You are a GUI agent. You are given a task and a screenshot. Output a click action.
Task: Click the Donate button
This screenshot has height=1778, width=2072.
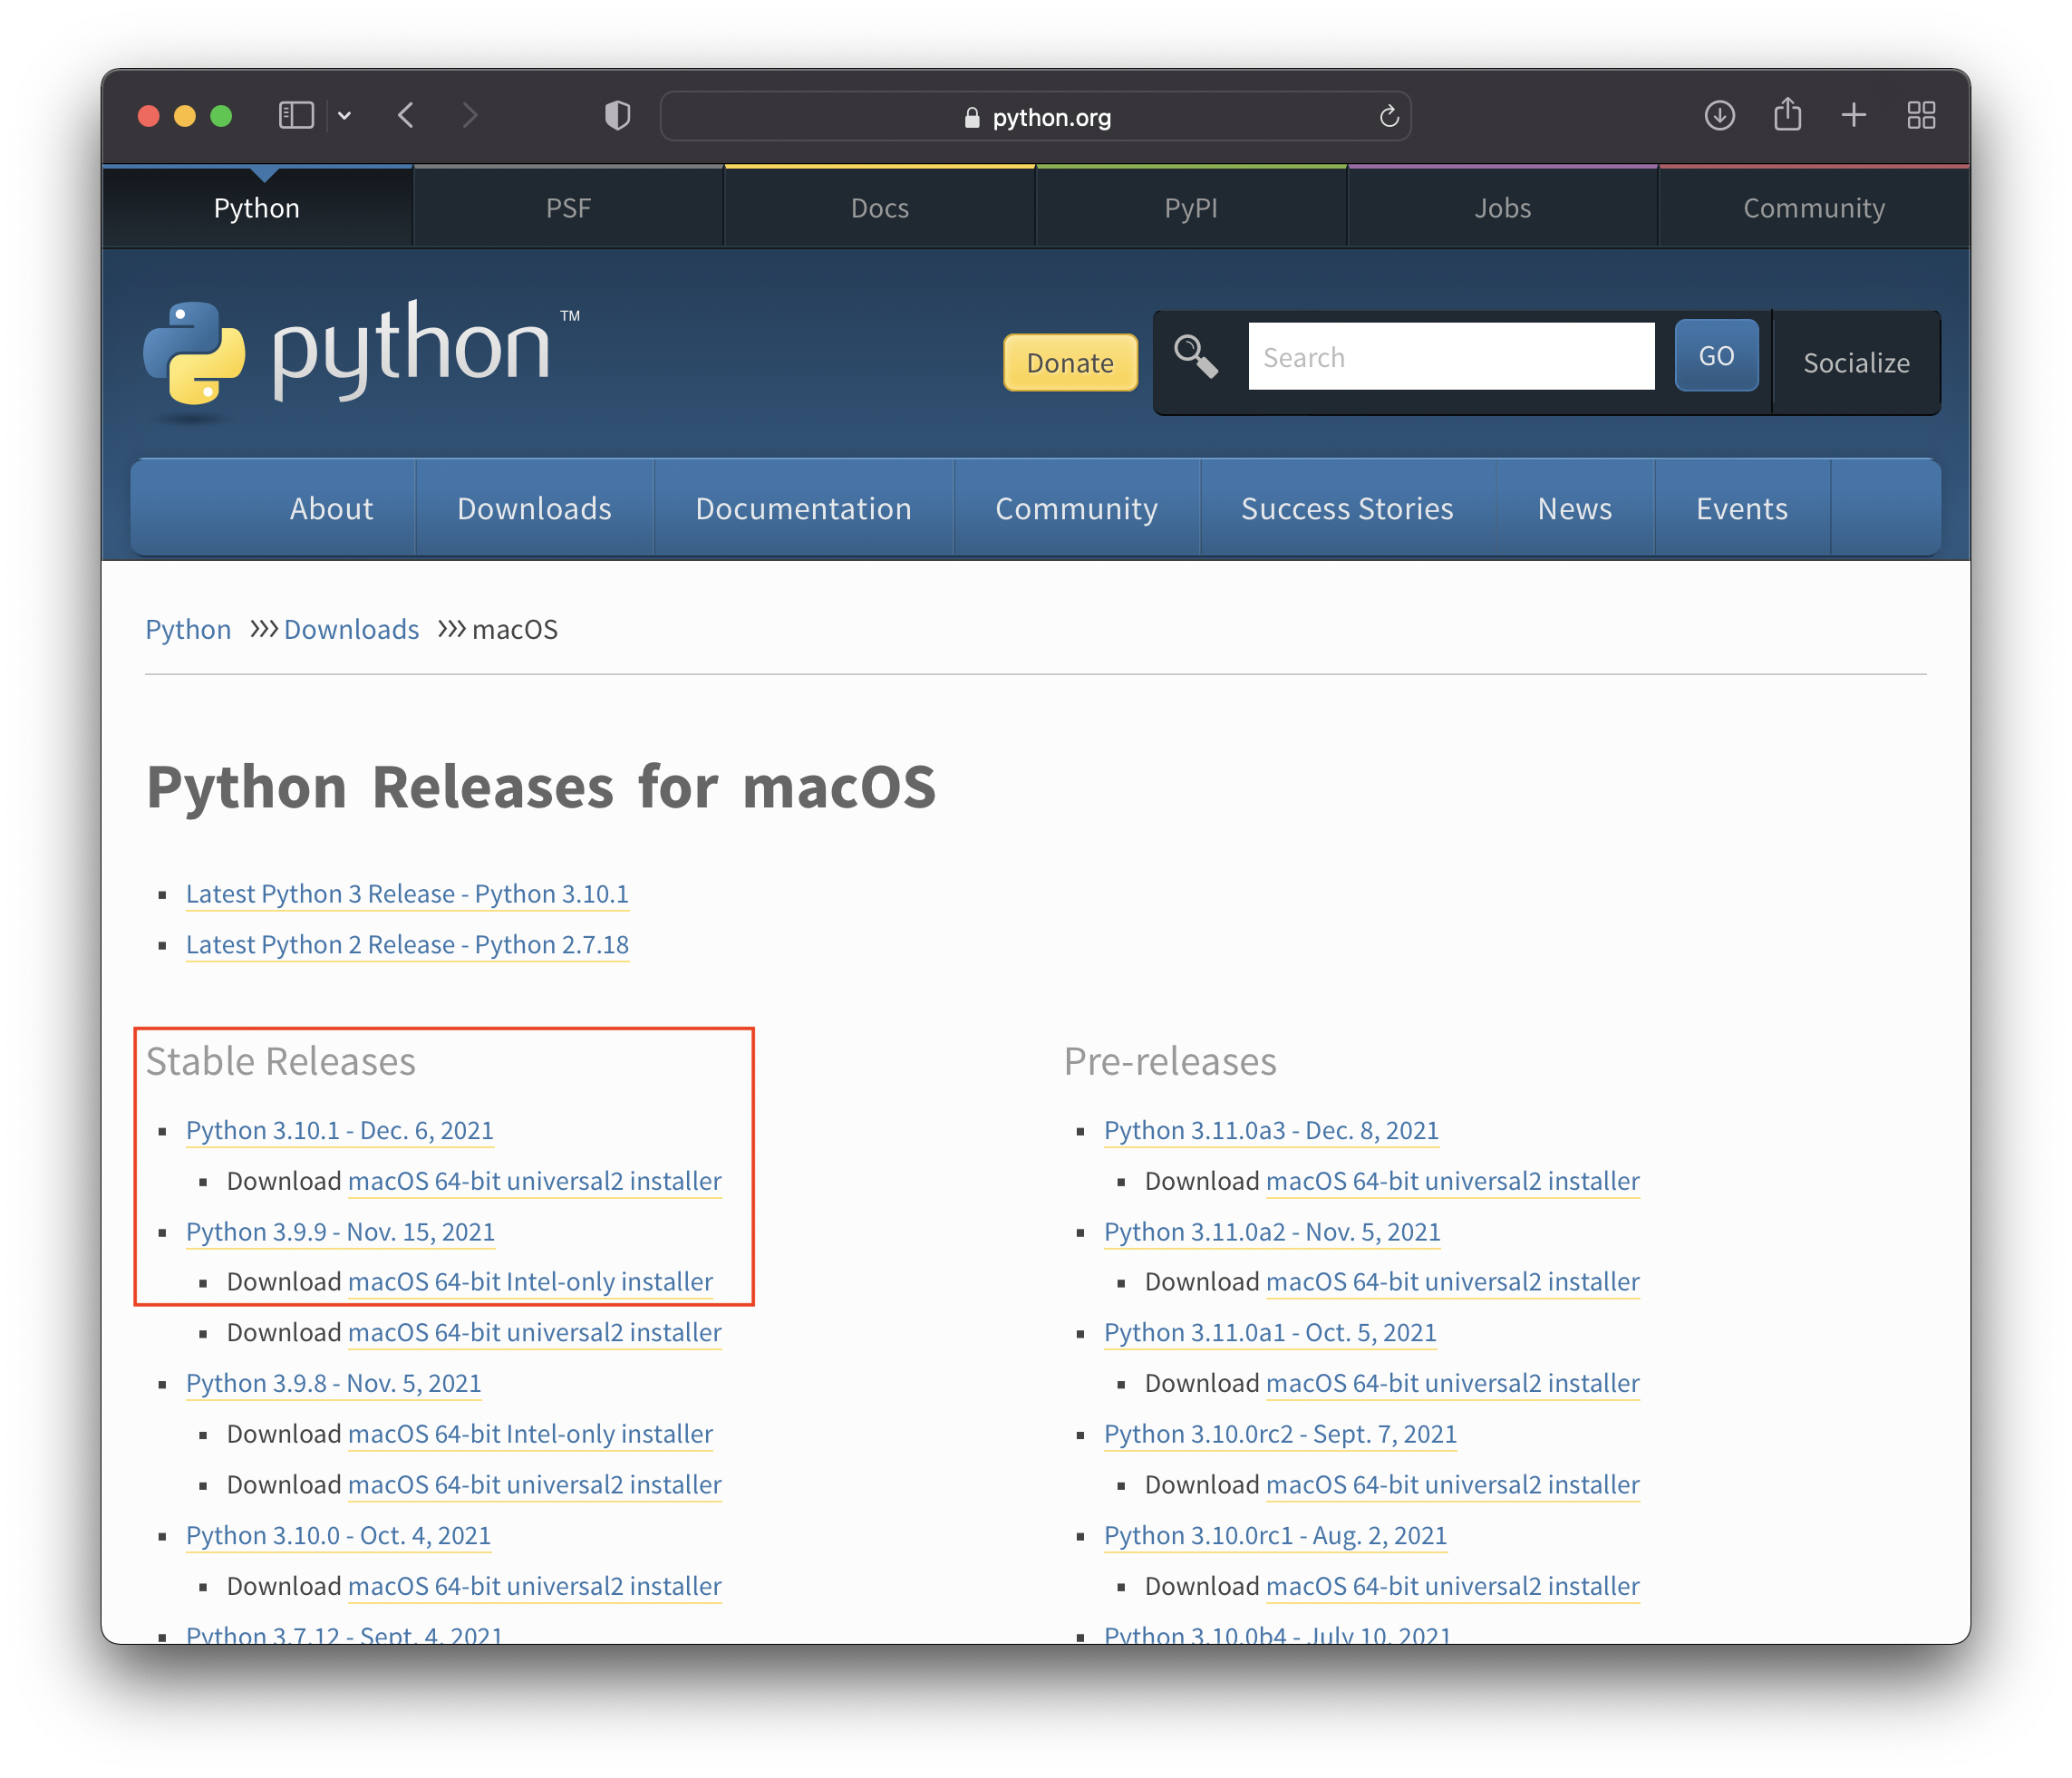point(1068,360)
